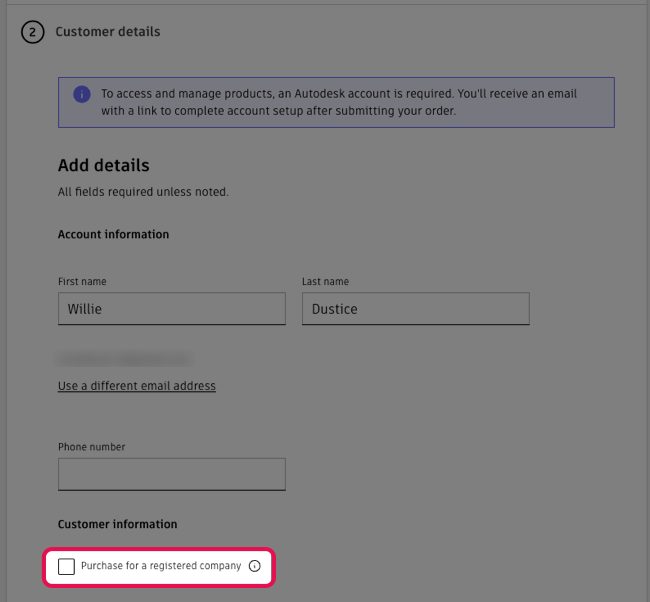Click the "Purchase for a registered company" label
This screenshot has width=650, height=602.
(x=161, y=566)
